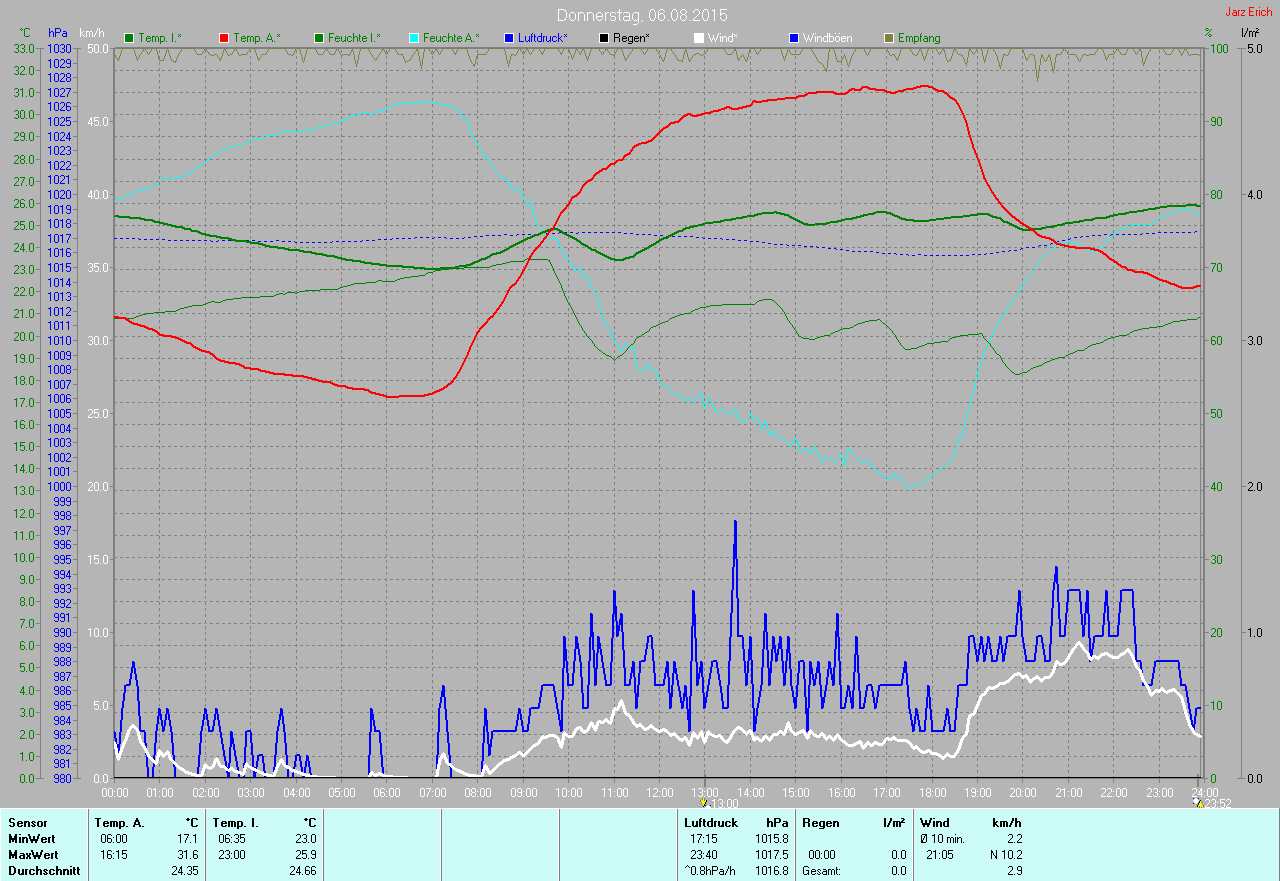The height and width of the screenshot is (881, 1280).
Task: Select the Wind column header in table
Action: (934, 823)
